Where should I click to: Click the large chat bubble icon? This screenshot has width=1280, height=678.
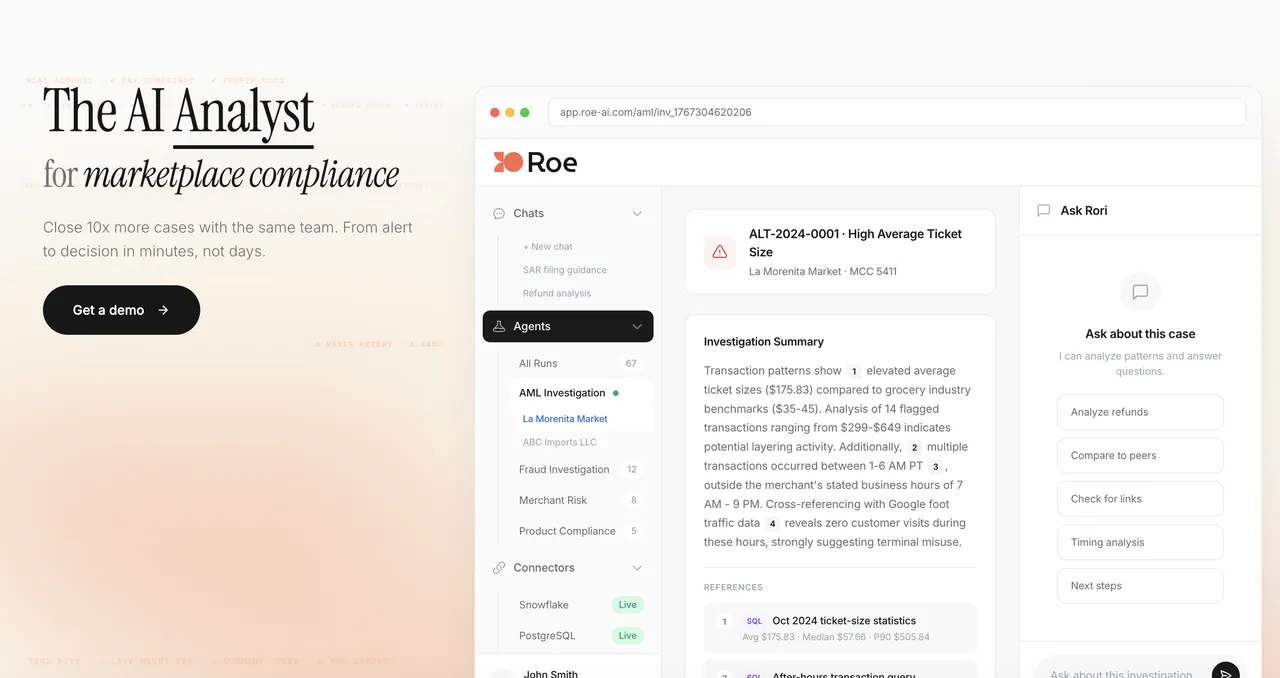tap(1140, 293)
